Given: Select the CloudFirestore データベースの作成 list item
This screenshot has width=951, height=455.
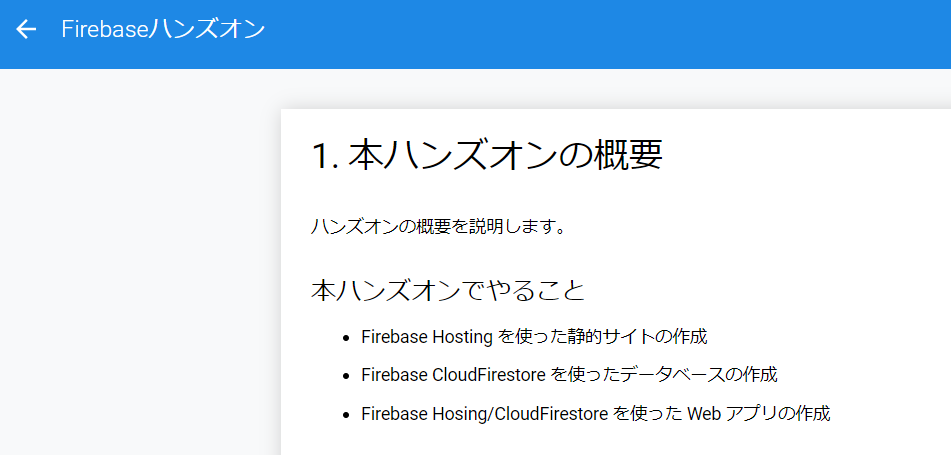Looking at the screenshot, I should coord(569,375).
